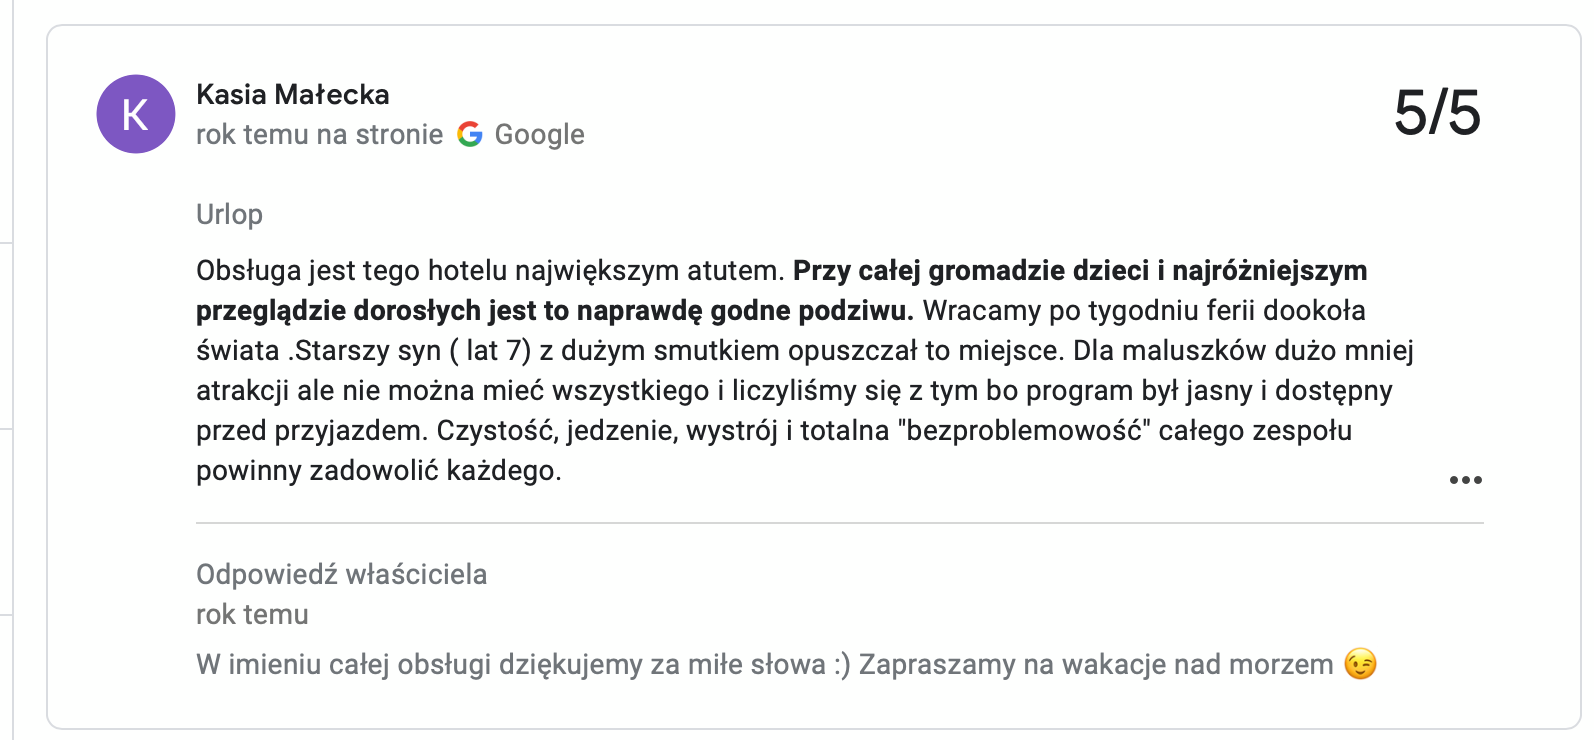Click the ":)" smiley in the reply
The height and width of the screenshot is (740, 1594).
pyautogui.click(x=841, y=664)
